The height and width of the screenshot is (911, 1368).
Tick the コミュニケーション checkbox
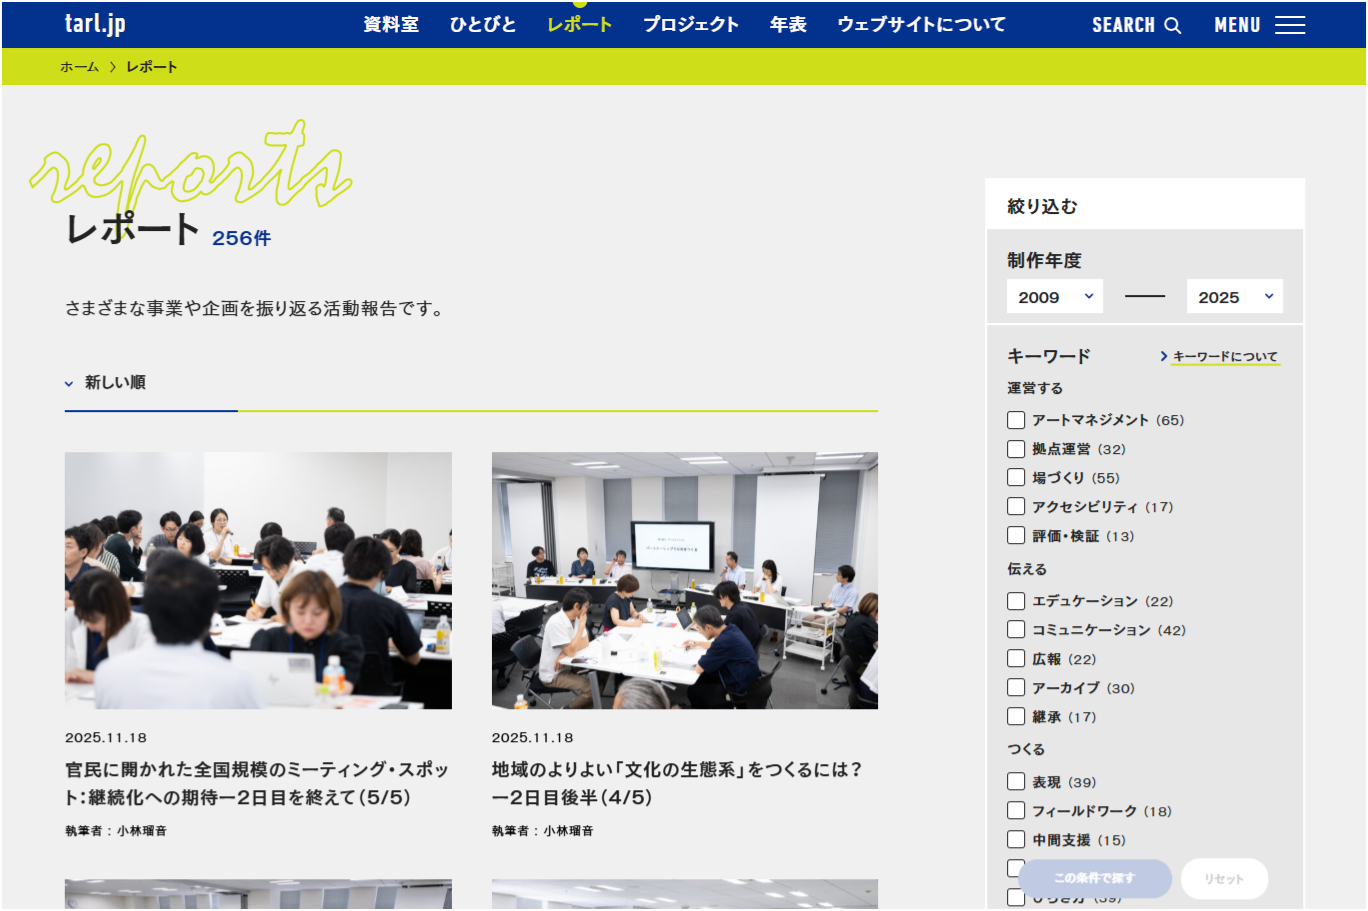(1016, 630)
